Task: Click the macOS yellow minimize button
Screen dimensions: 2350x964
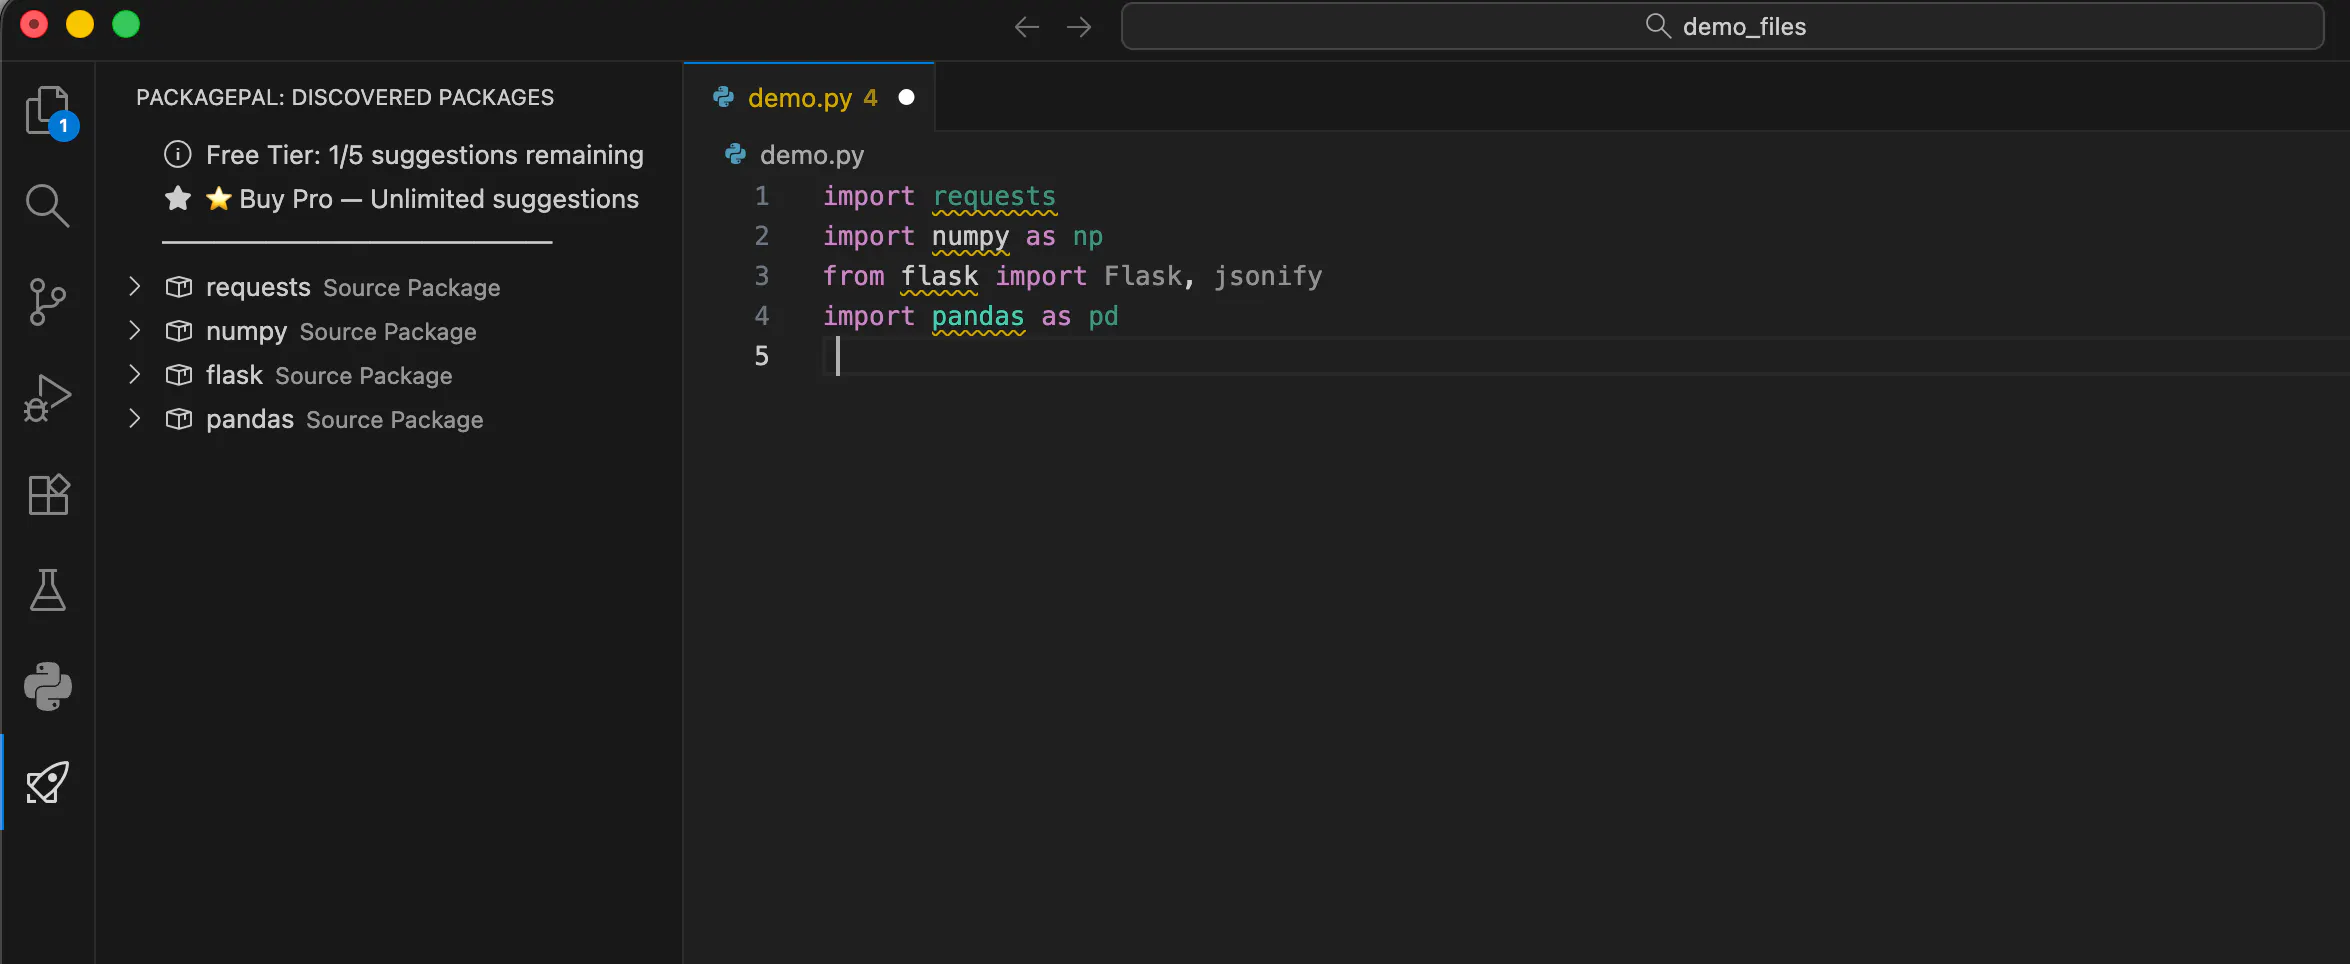Action: tap(80, 24)
